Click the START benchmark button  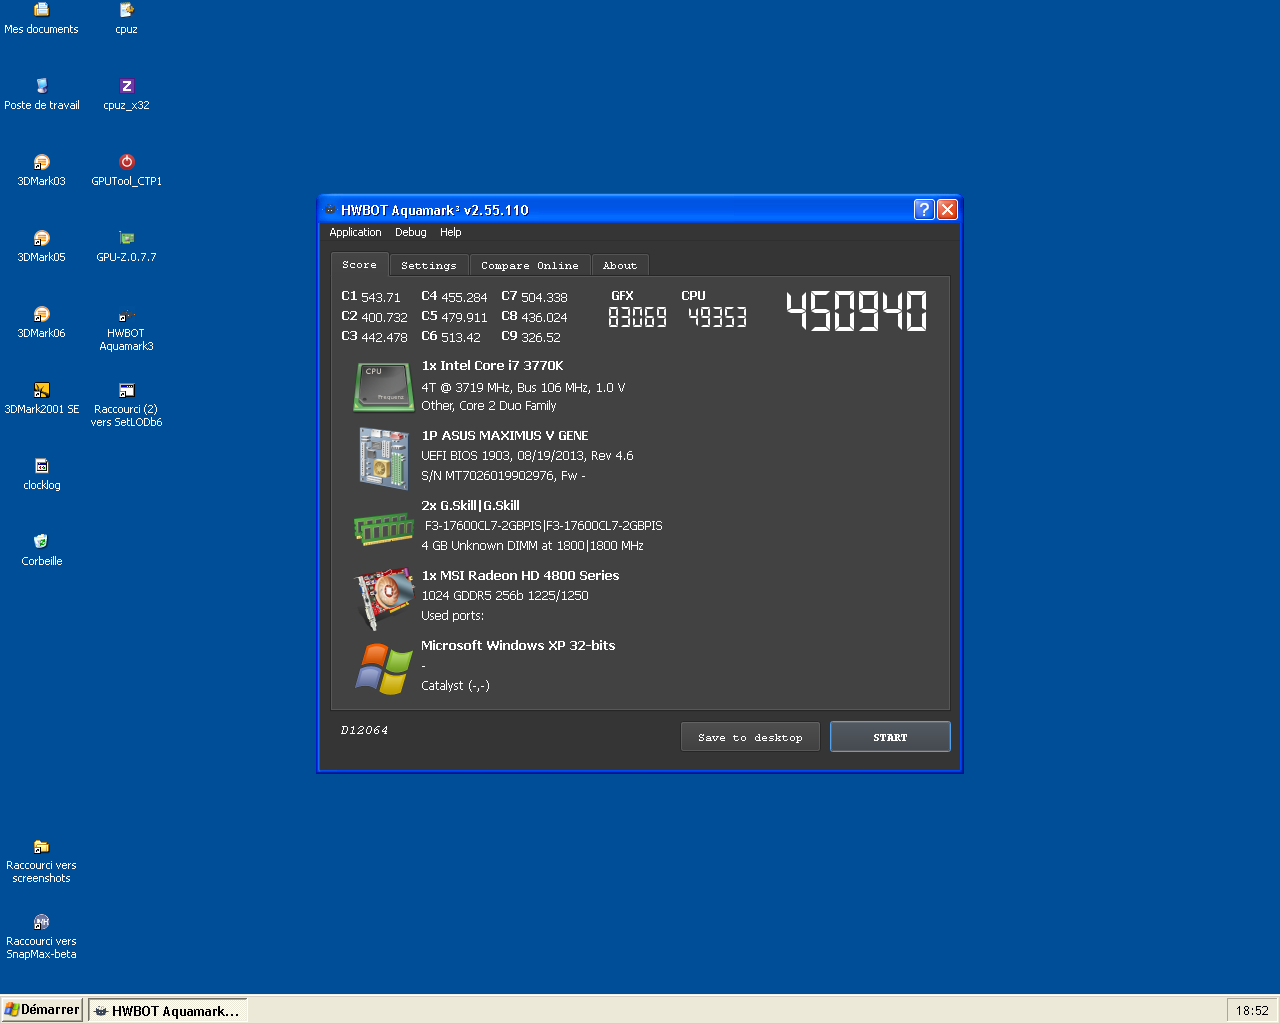(890, 737)
